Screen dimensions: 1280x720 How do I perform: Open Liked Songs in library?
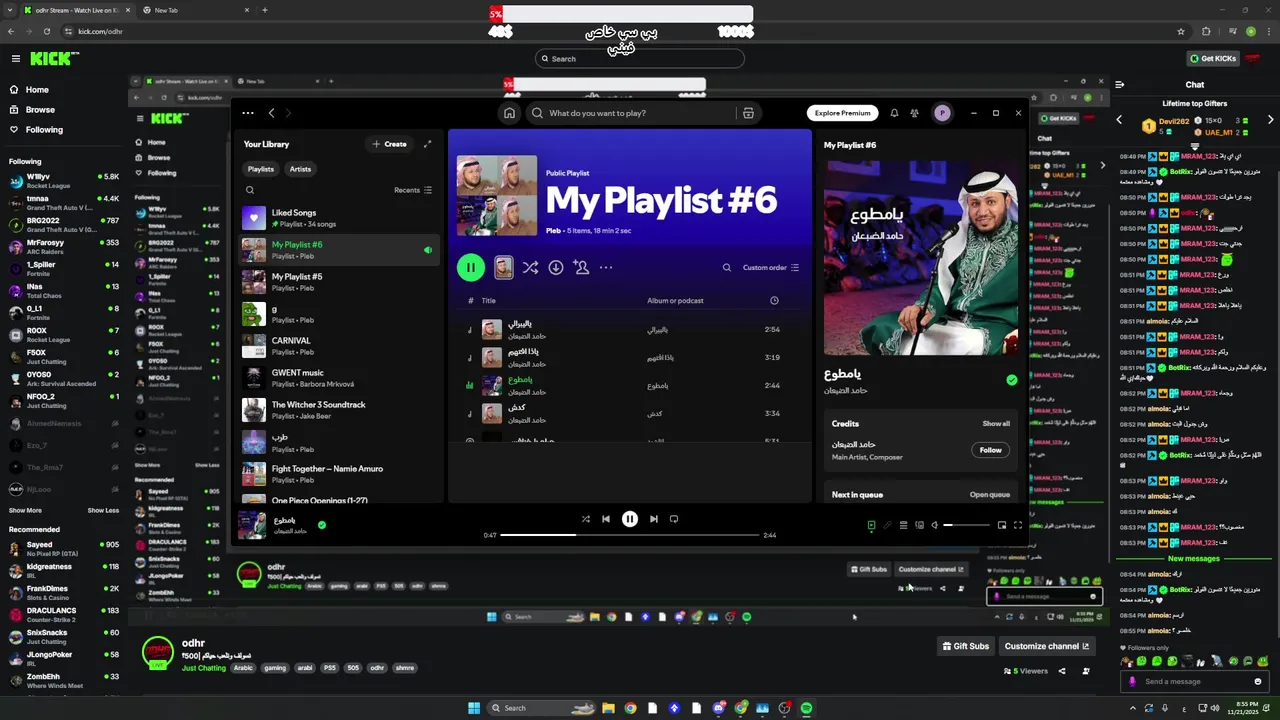coord(339,217)
